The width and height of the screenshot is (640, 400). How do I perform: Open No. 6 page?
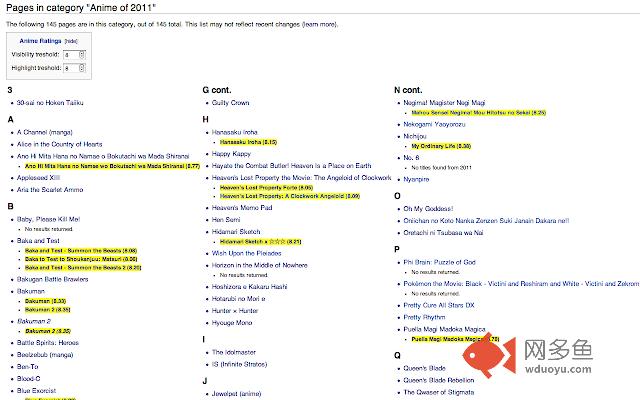click(x=411, y=158)
